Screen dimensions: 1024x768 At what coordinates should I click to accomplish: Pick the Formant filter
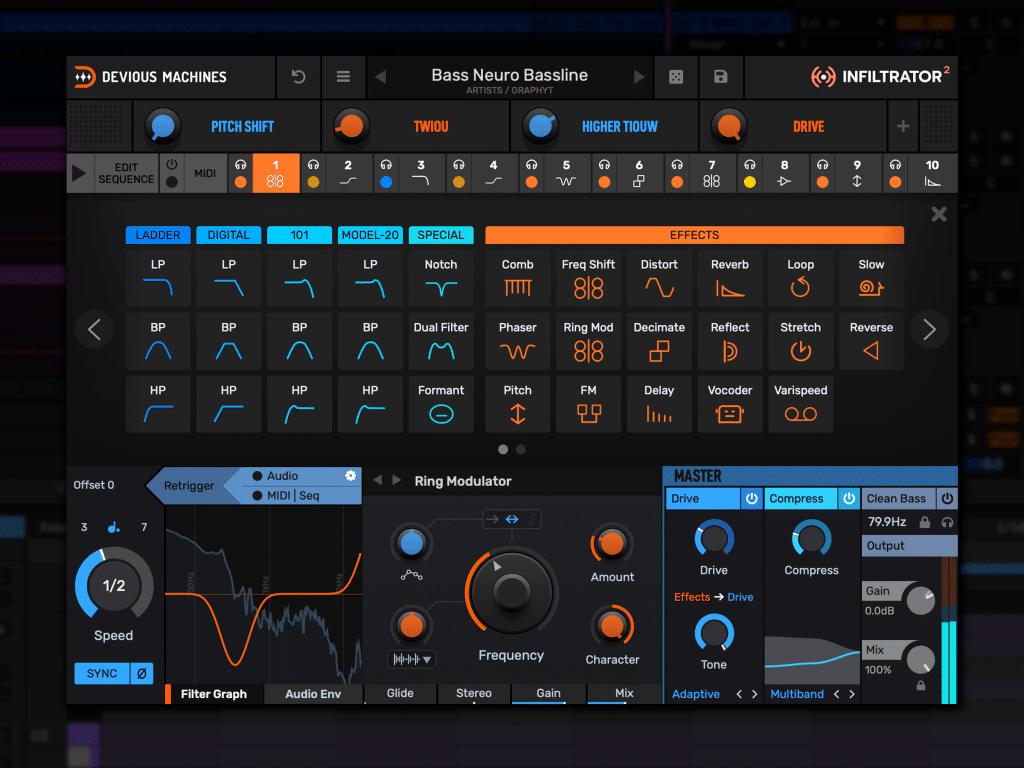pos(441,404)
